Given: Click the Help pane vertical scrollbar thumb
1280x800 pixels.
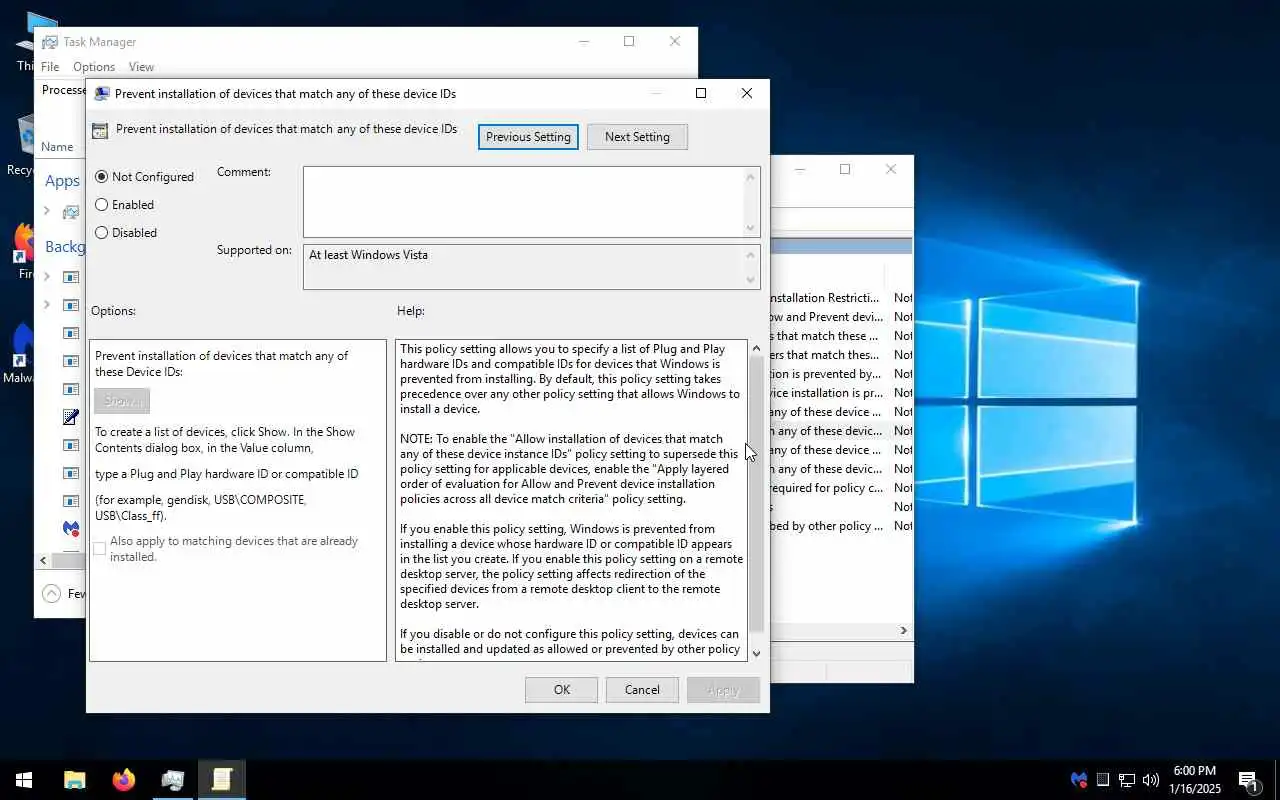Looking at the screenshot, I should [x=756, y=493].
